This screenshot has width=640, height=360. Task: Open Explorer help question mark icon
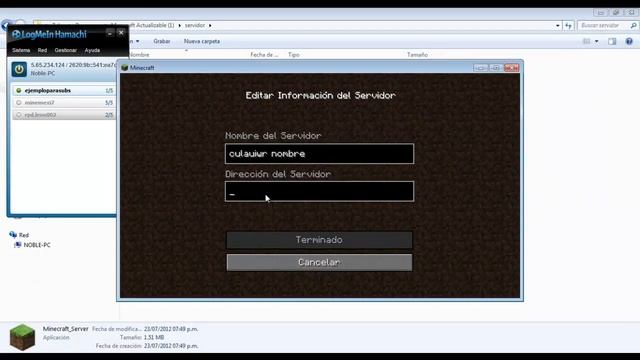pyautogui.click(x=629, y=41)
